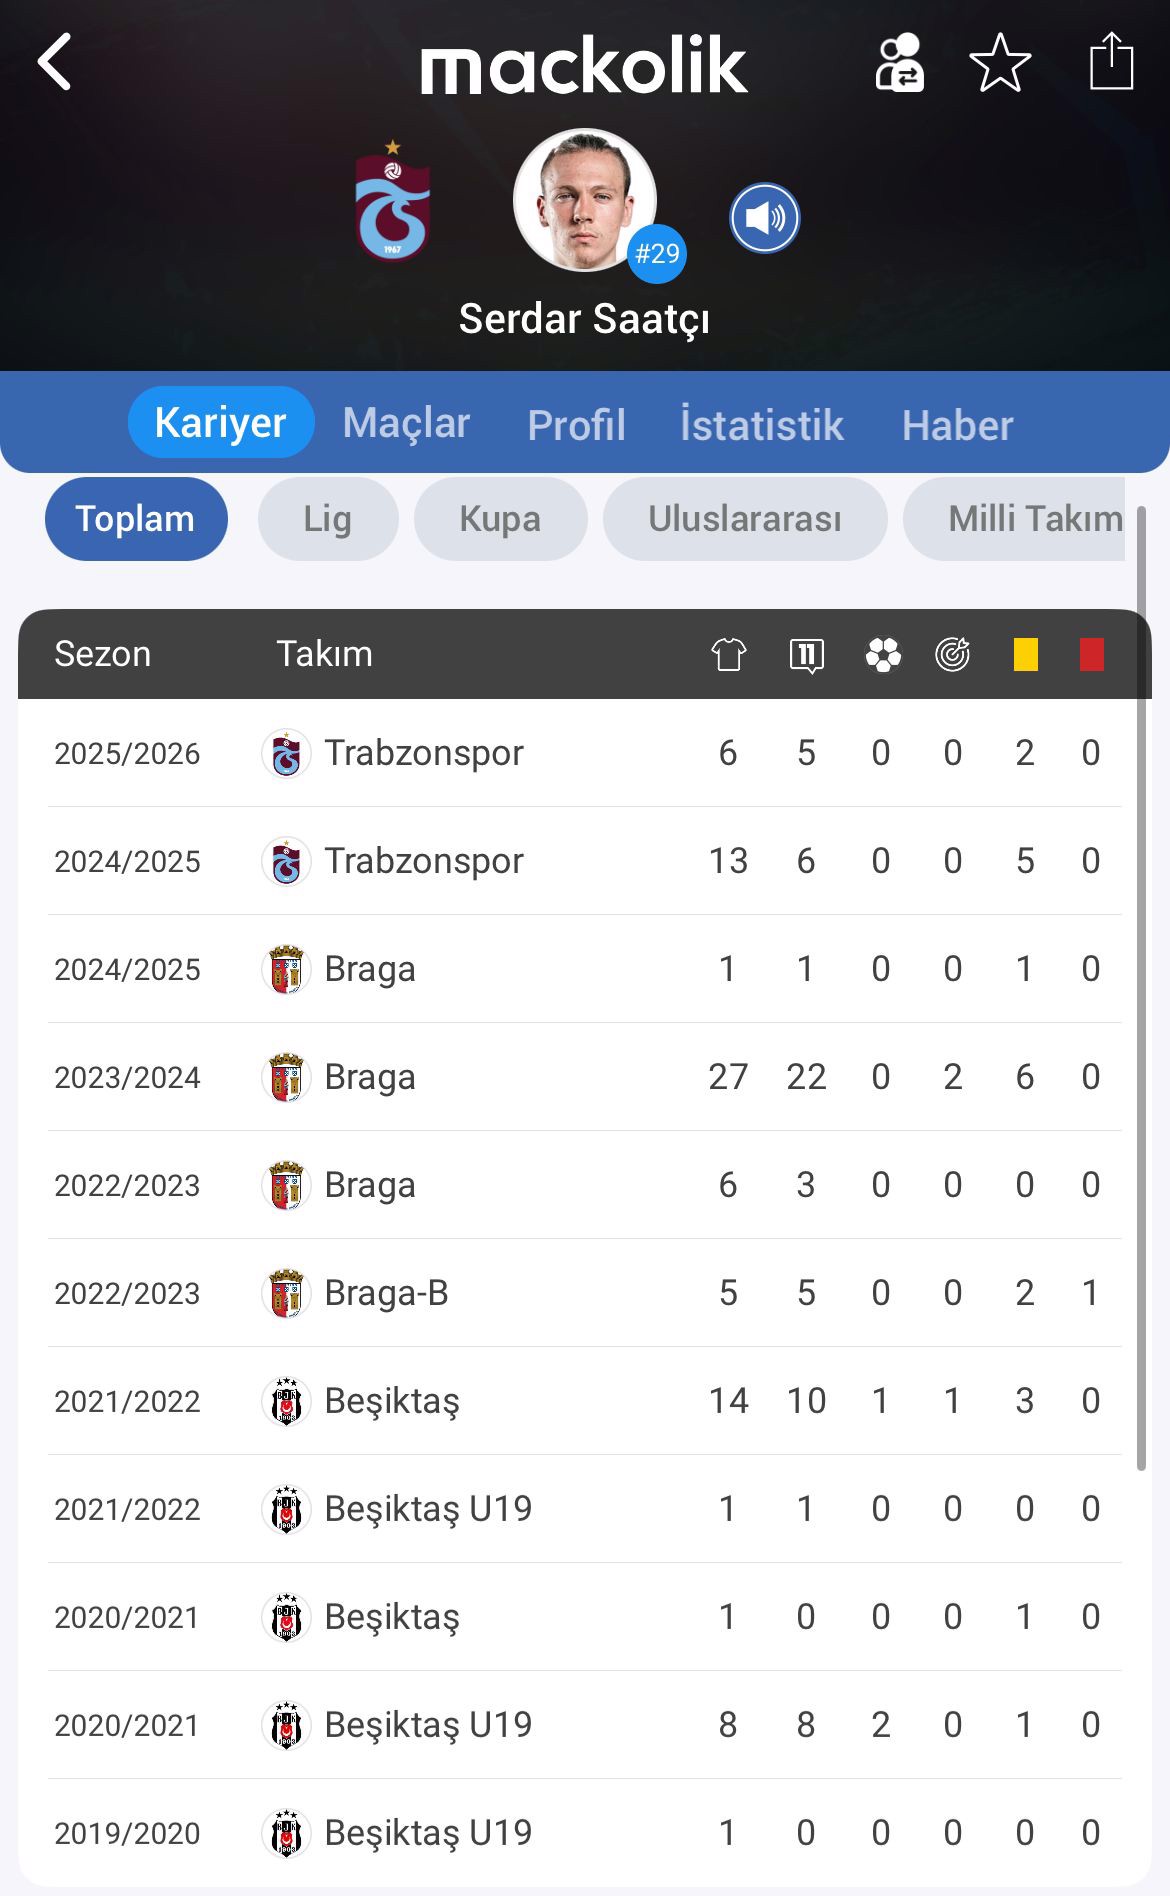Tap the back arrow icon
Image resolution: width=1170 pixels, height=1896 pixels.
click(56, 62)
